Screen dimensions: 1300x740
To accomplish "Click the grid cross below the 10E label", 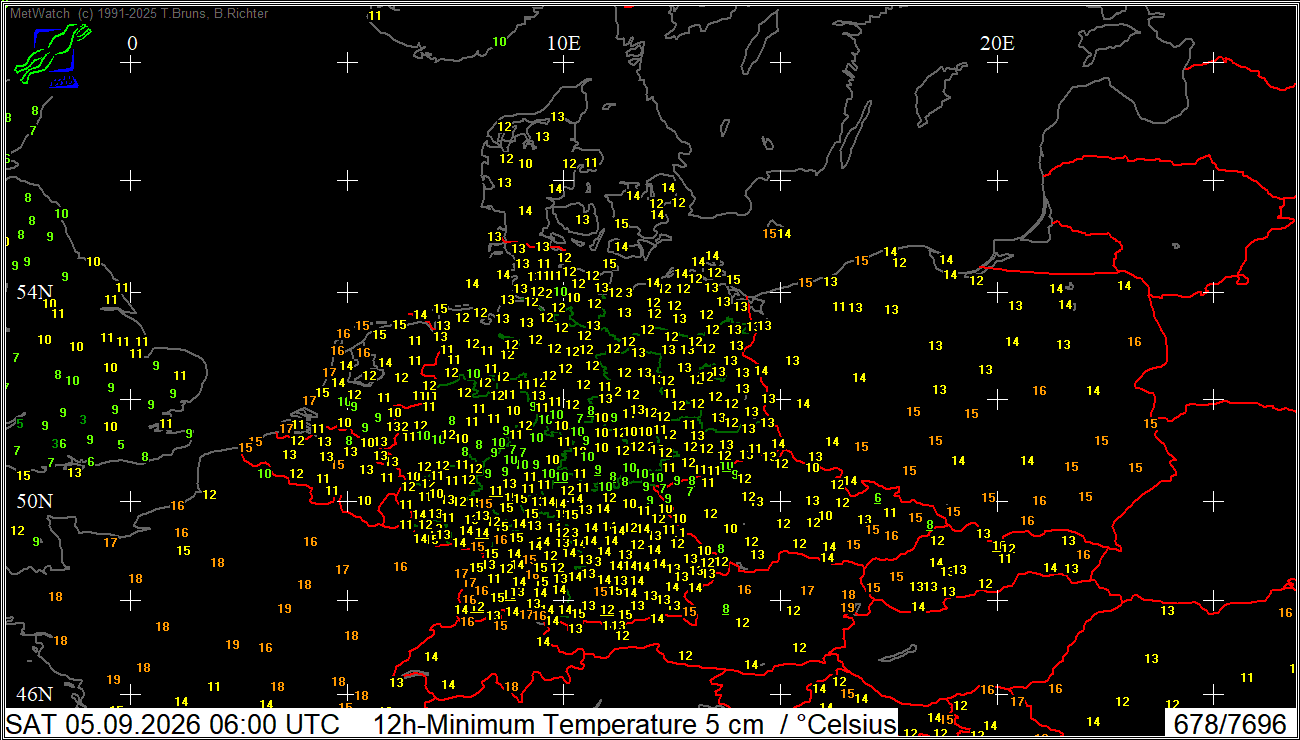I will click(564, 63).
